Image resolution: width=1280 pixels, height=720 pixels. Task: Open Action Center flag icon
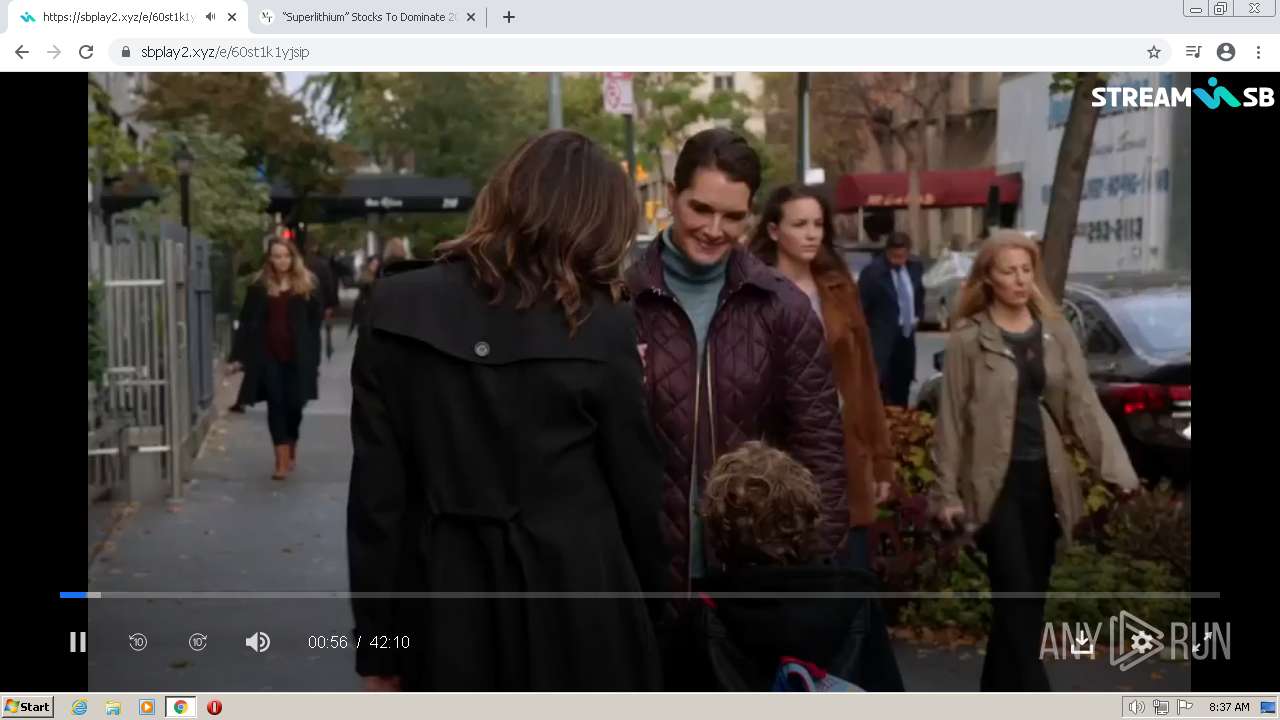[1185, 707]
